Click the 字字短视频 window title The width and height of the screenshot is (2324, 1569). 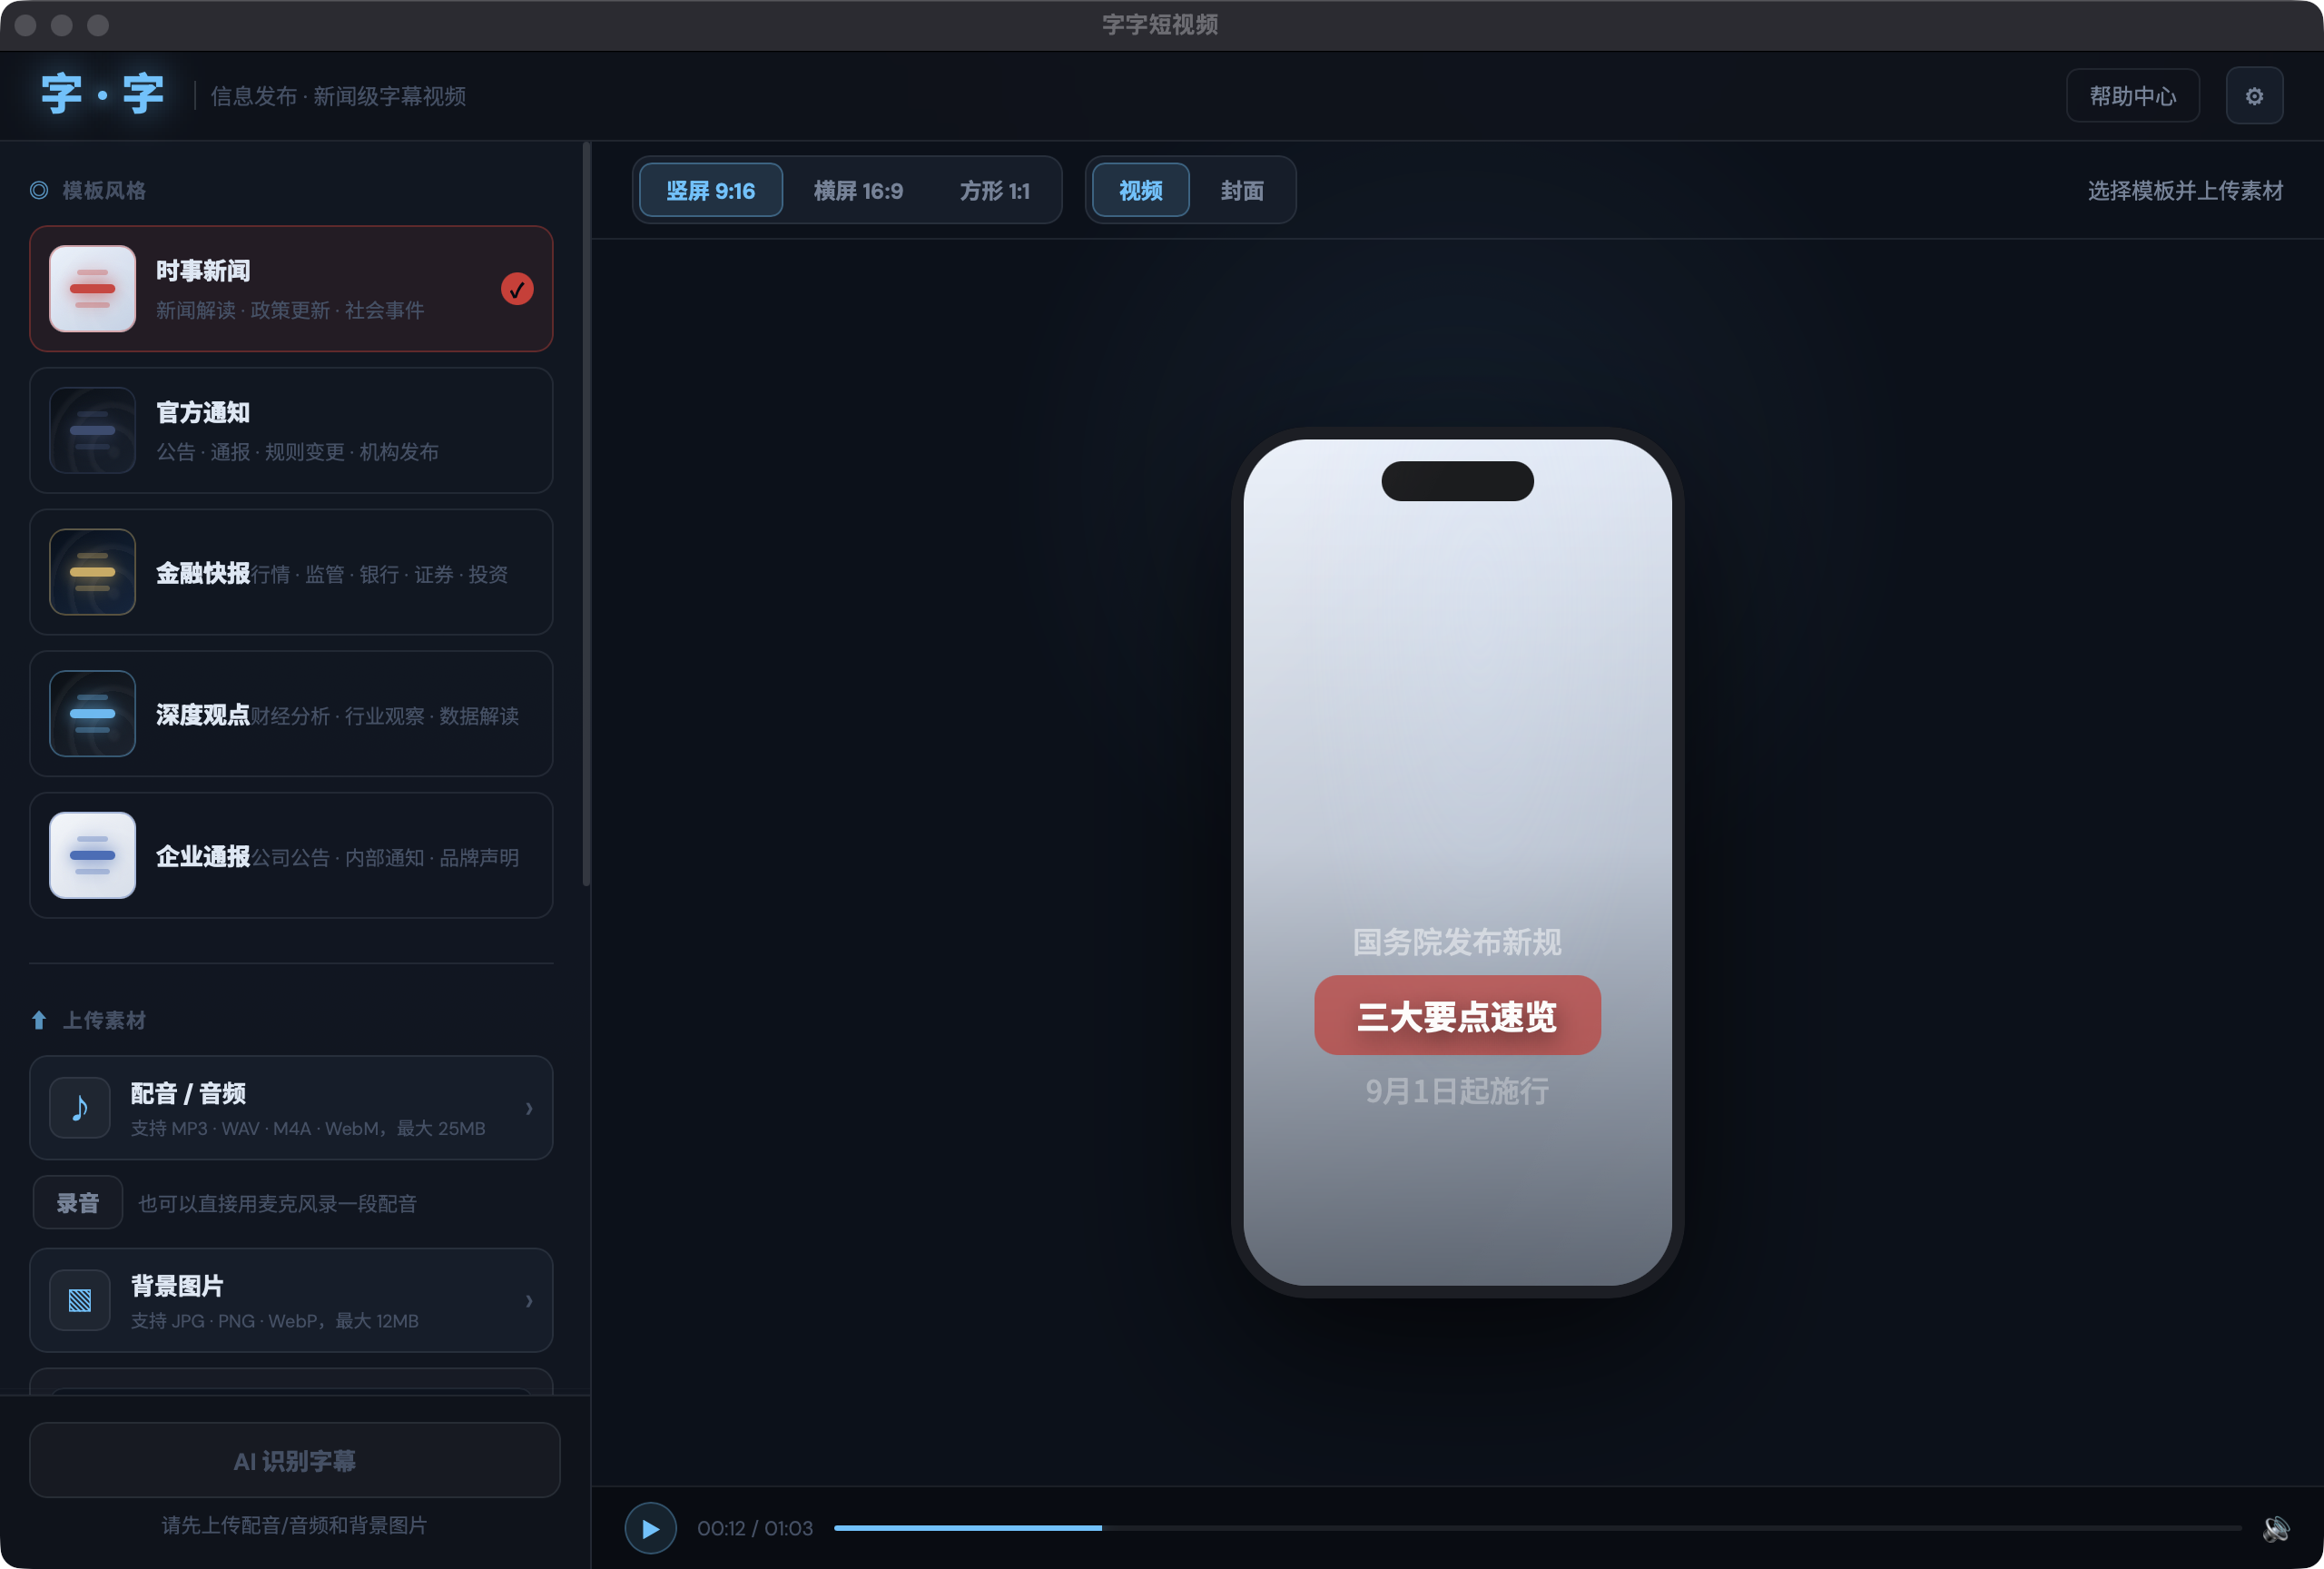[x=1161, y=24]
